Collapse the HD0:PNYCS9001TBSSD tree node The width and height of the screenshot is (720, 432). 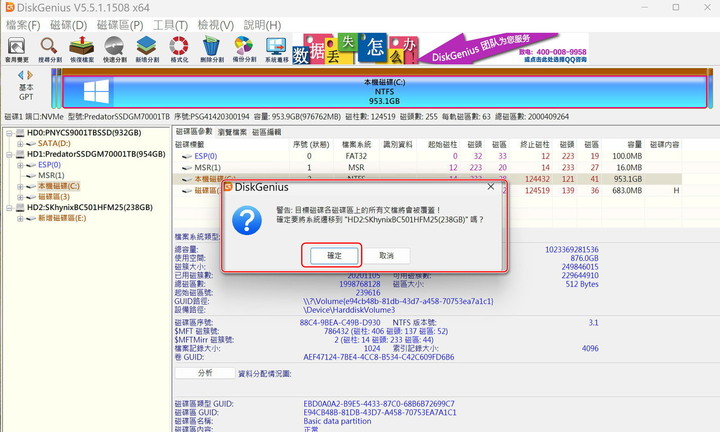click(9, 133)
